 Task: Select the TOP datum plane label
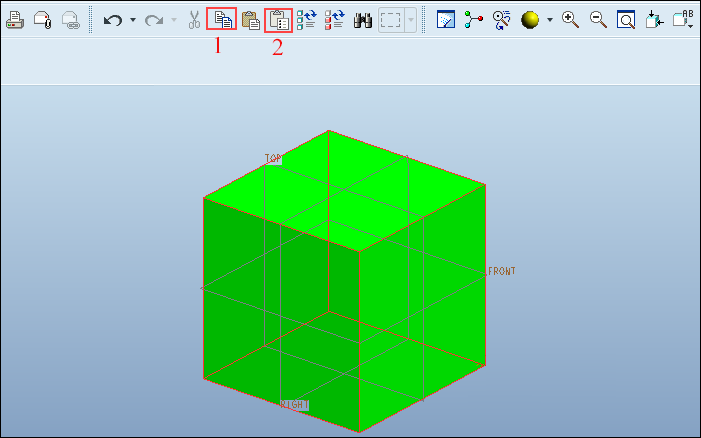273,159
